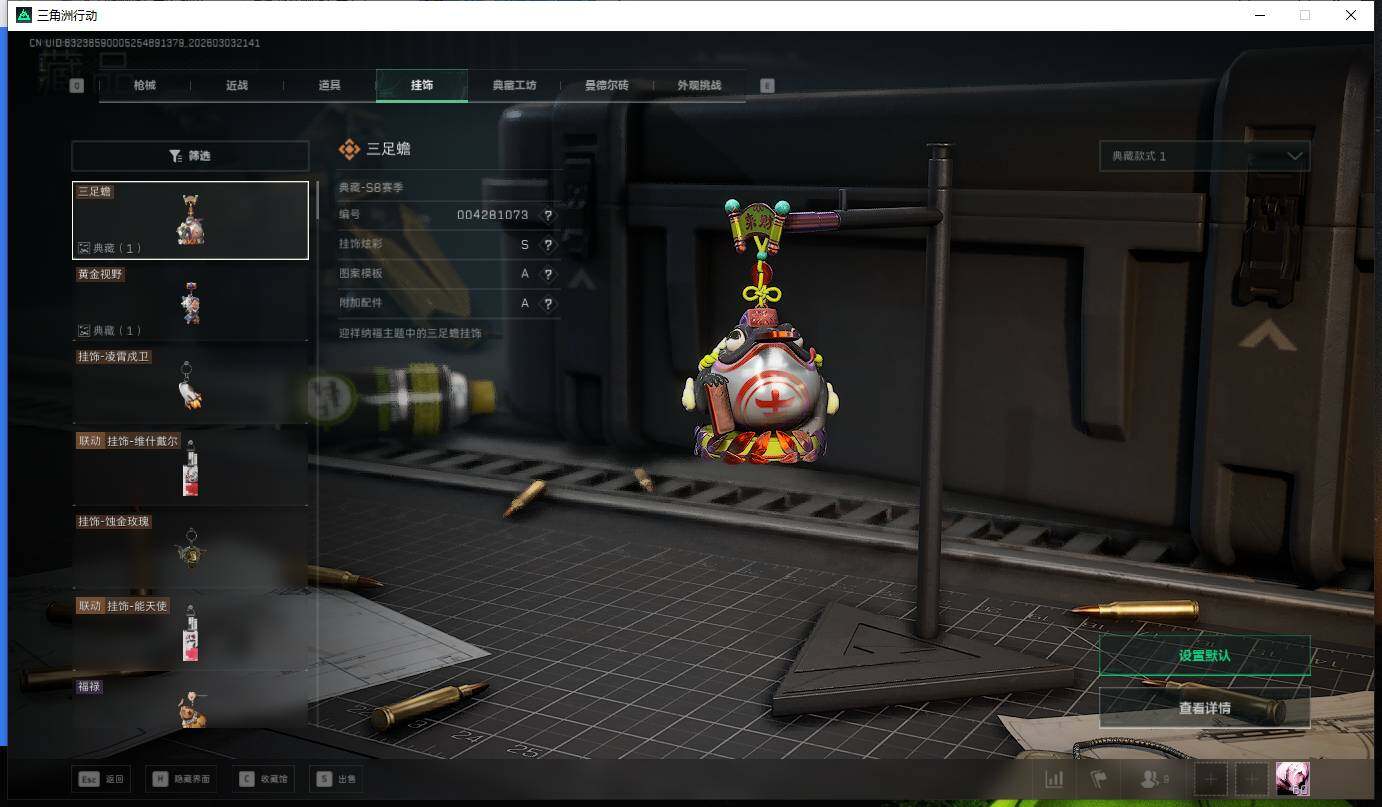Screen dimensions: 1382x807
Task: Click the serial number 004281073
Action: click(x=492, y=215)
